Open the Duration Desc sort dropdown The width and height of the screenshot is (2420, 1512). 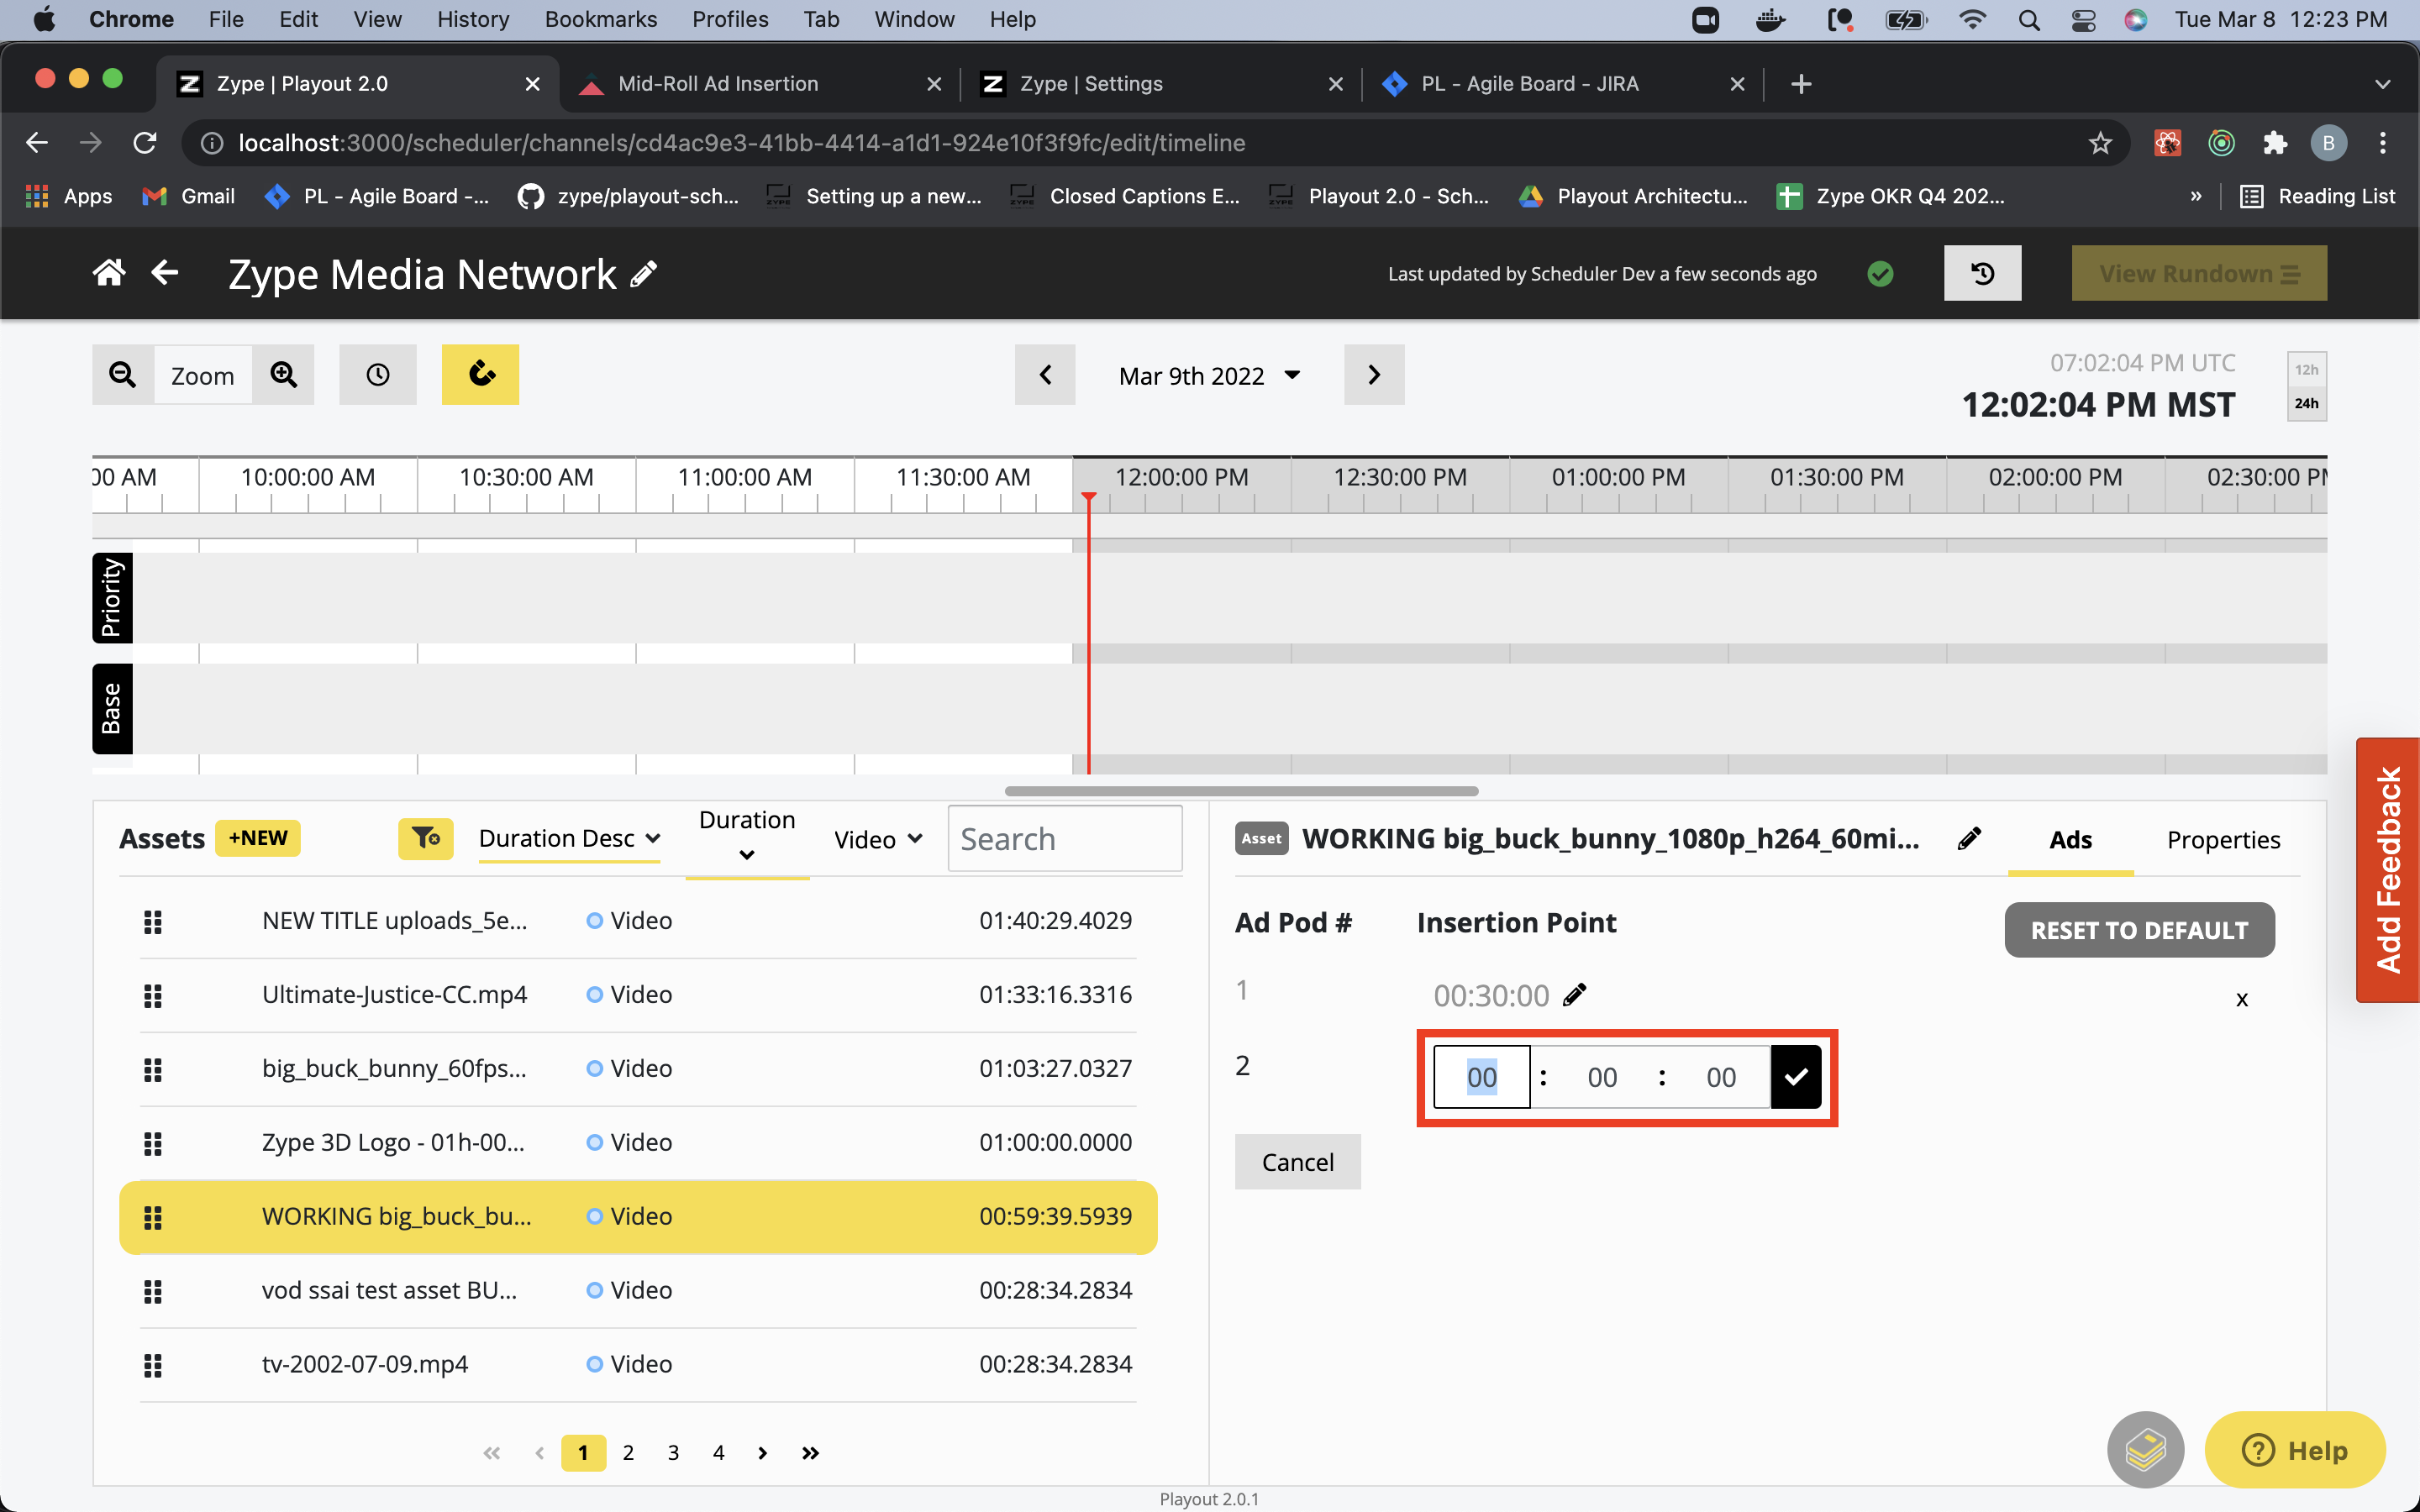[x=569, y=839]
